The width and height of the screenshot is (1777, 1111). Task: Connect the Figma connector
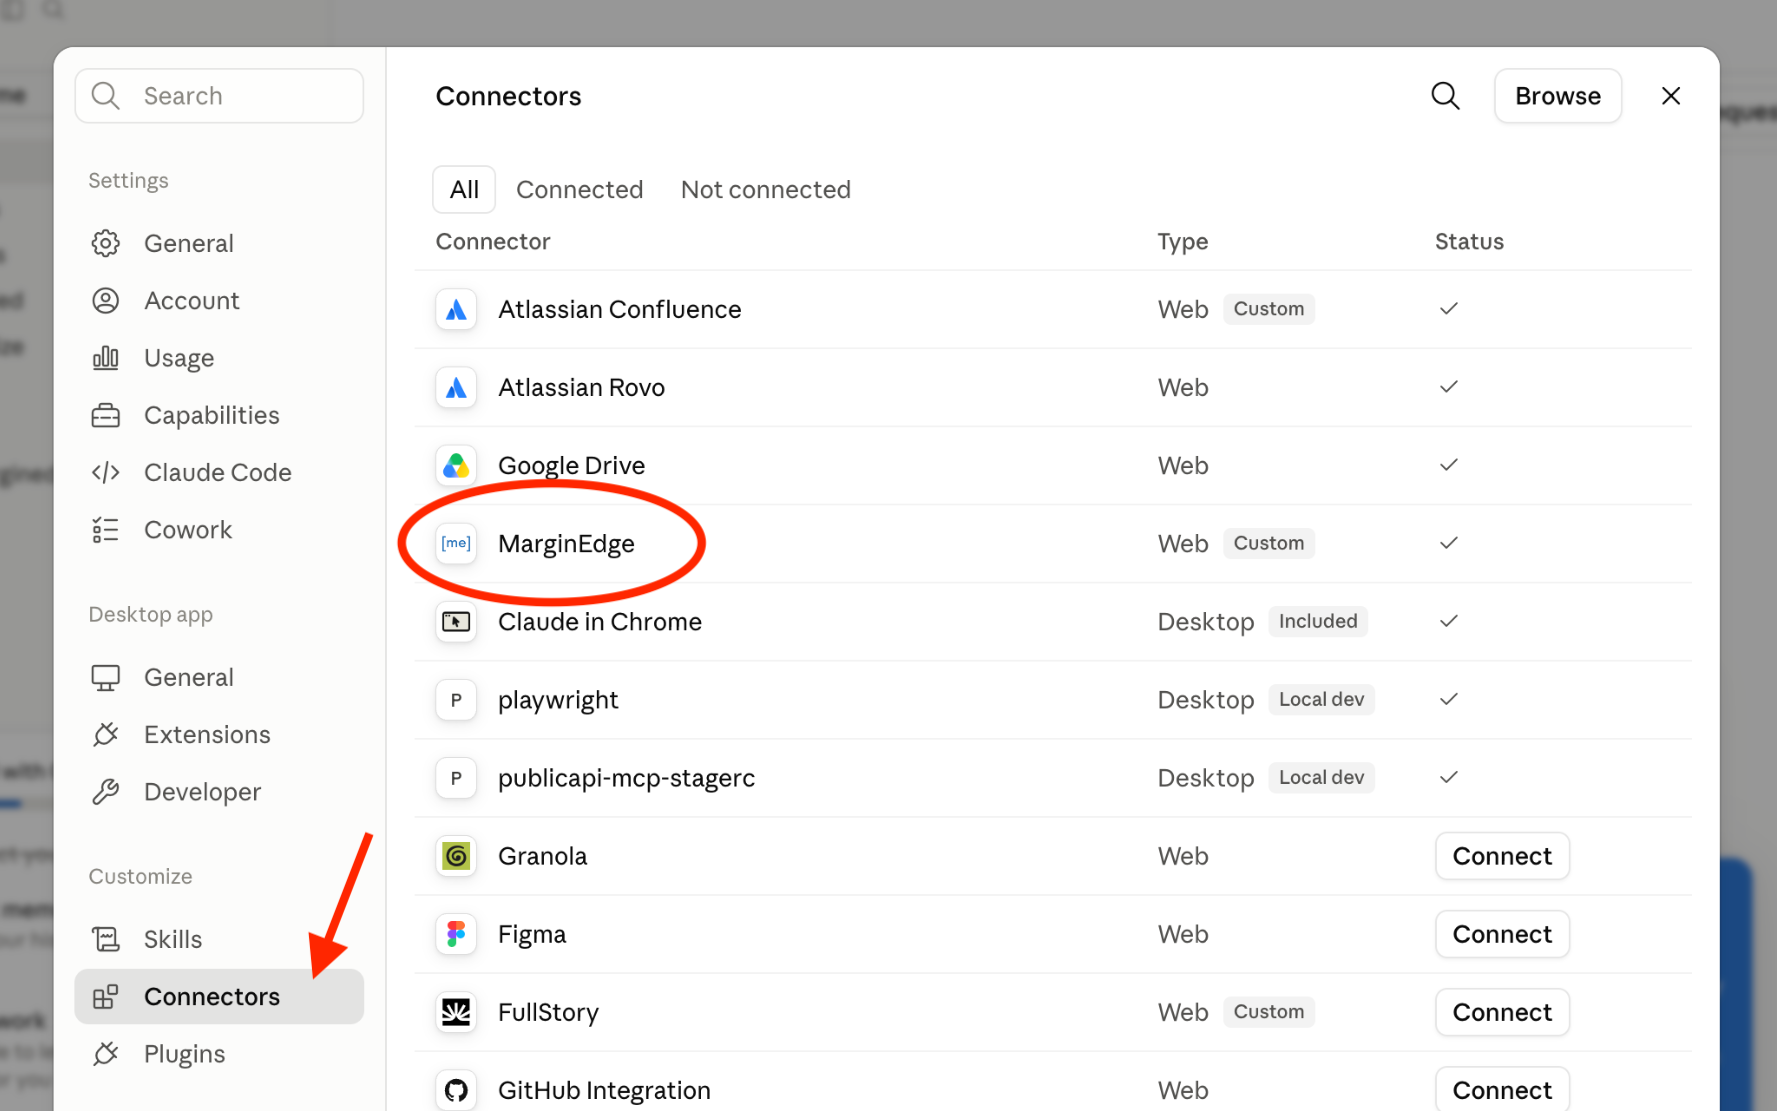(x=1502, y=934)
